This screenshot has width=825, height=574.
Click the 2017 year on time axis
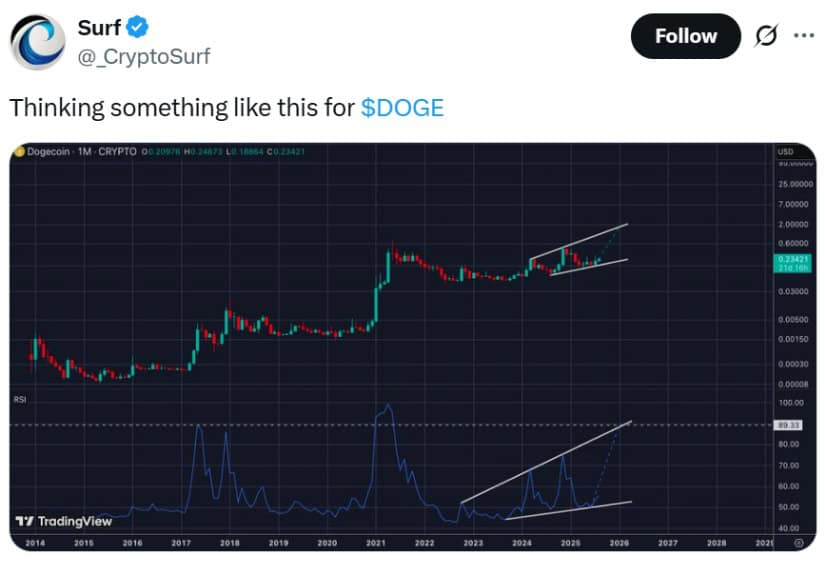point(180,542)
